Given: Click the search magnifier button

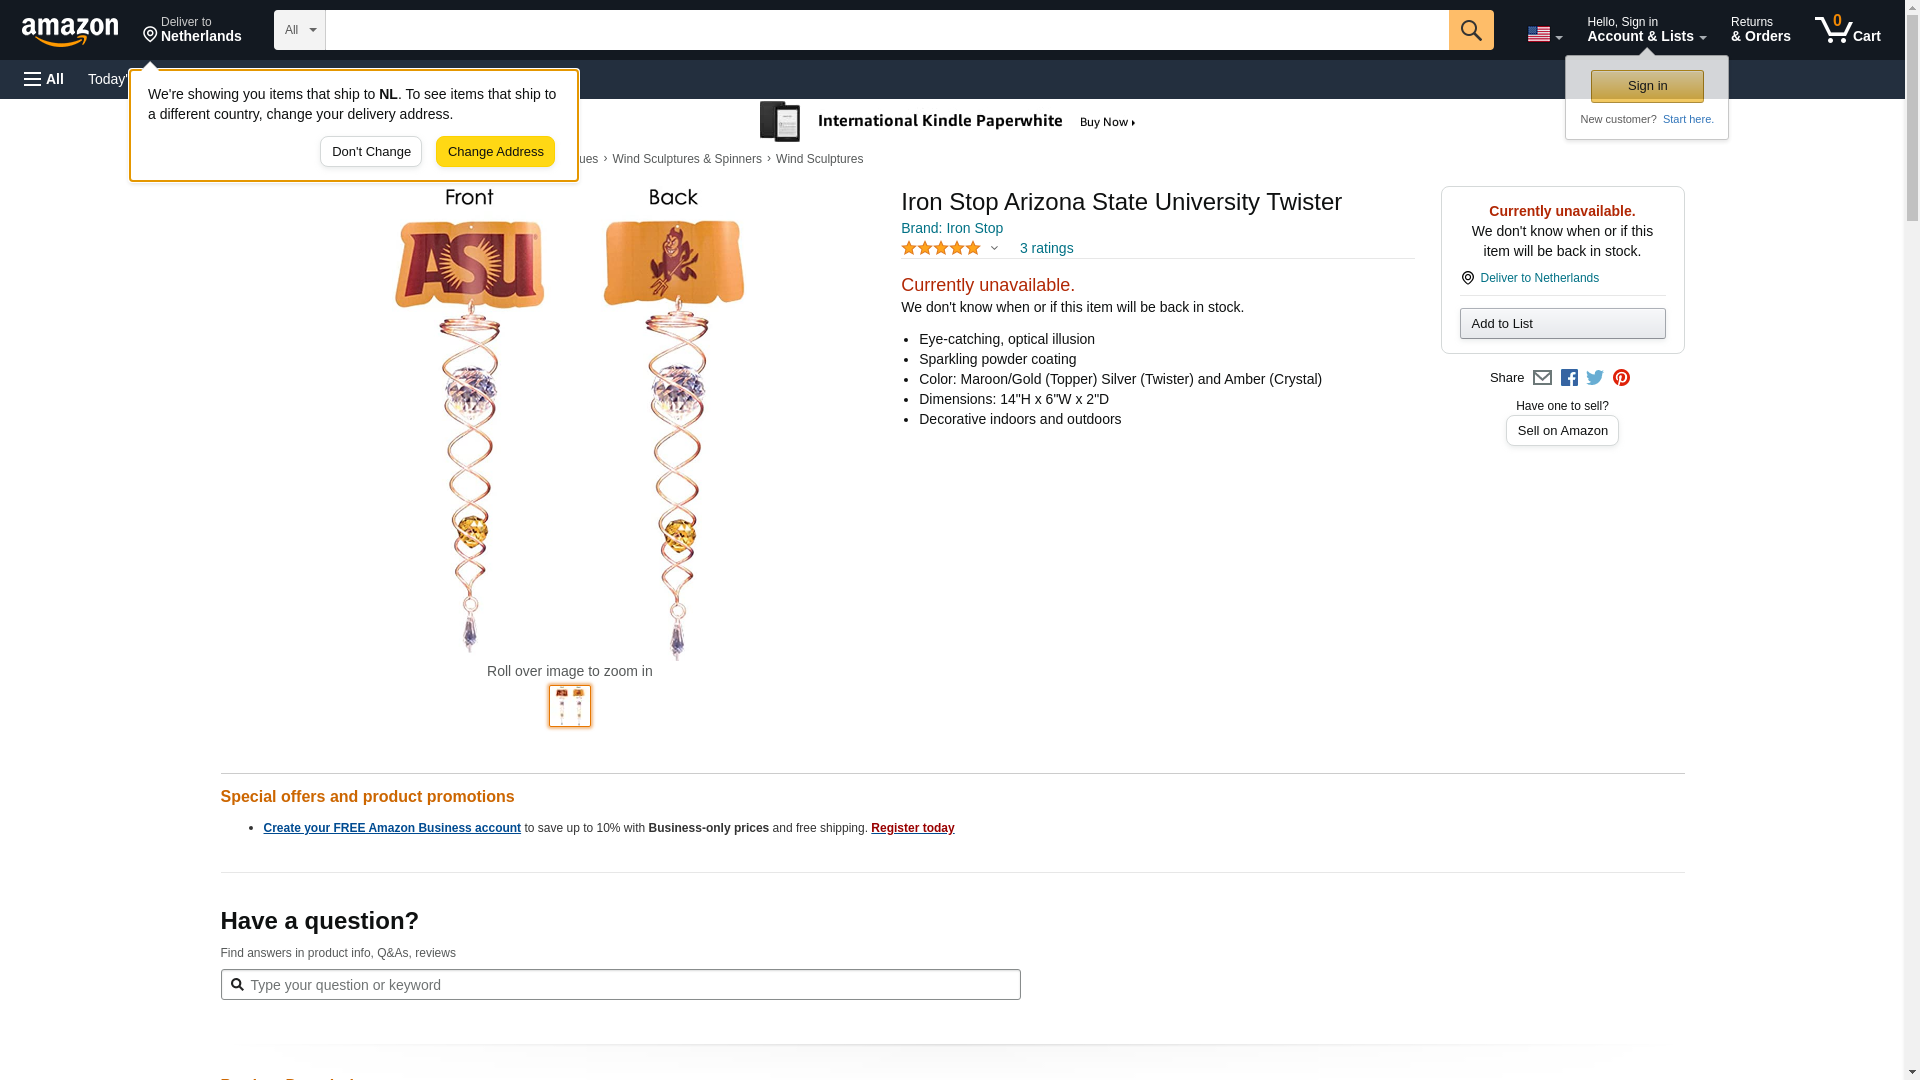Looking at the screenshot, I should click(1470, 30).
